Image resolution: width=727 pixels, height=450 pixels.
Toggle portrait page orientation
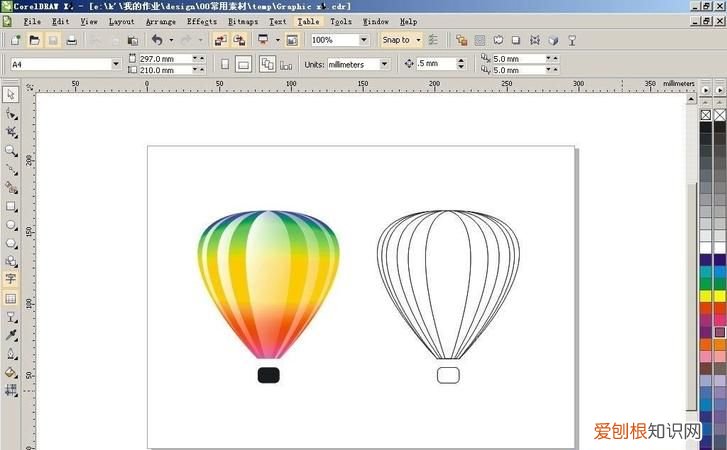point(224,64)
